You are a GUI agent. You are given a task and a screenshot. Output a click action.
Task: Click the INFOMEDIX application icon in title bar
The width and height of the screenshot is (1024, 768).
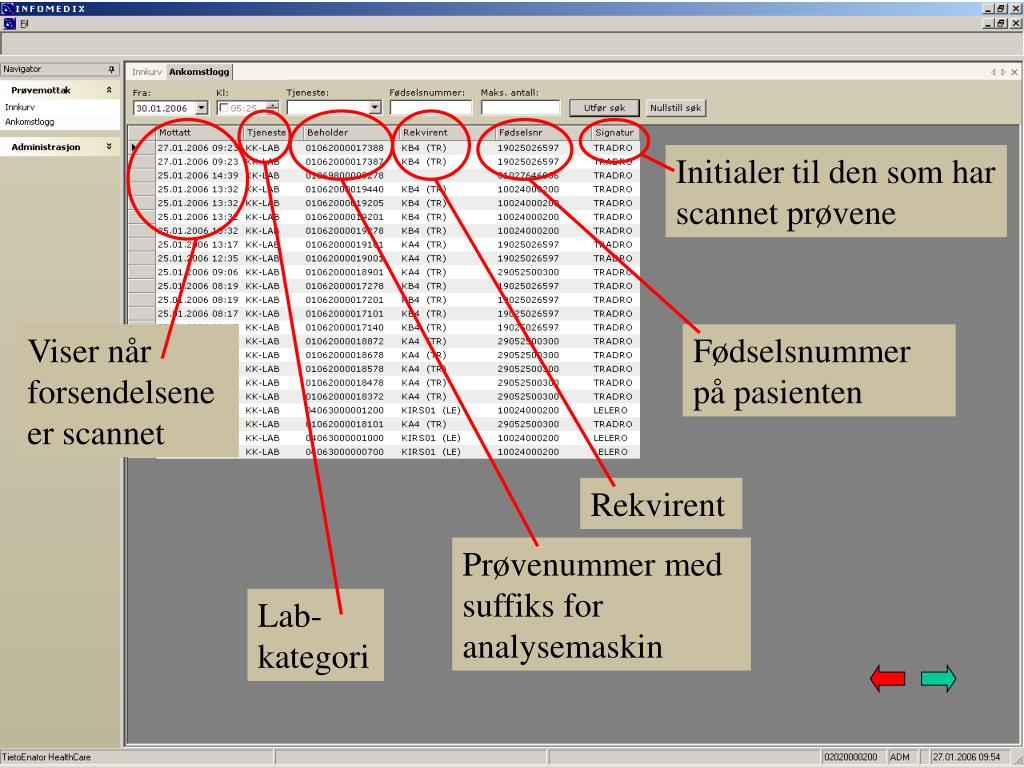pyautogui.click(x=7, y=8)
